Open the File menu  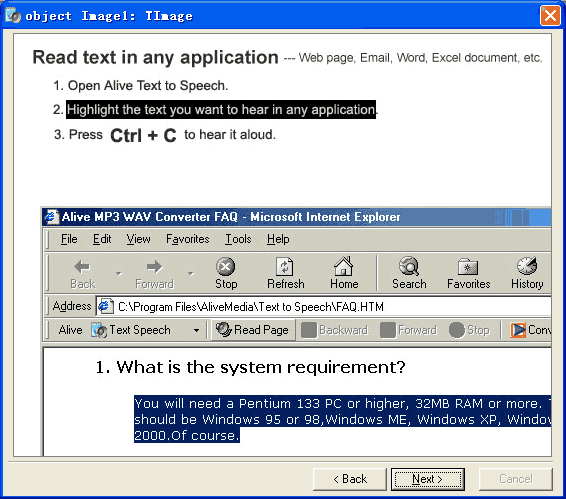click(x=69, y=239)
